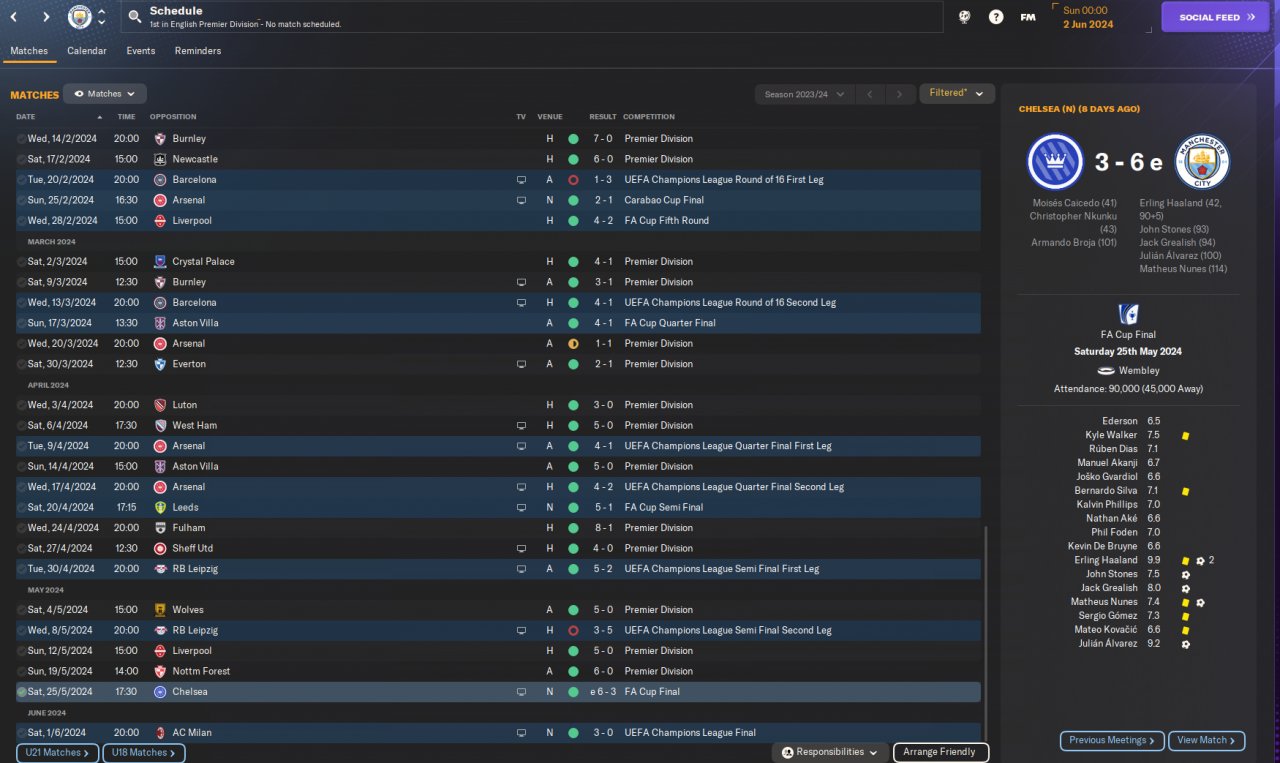
Task: Open the Matches view dropdown
Action: 105,94
